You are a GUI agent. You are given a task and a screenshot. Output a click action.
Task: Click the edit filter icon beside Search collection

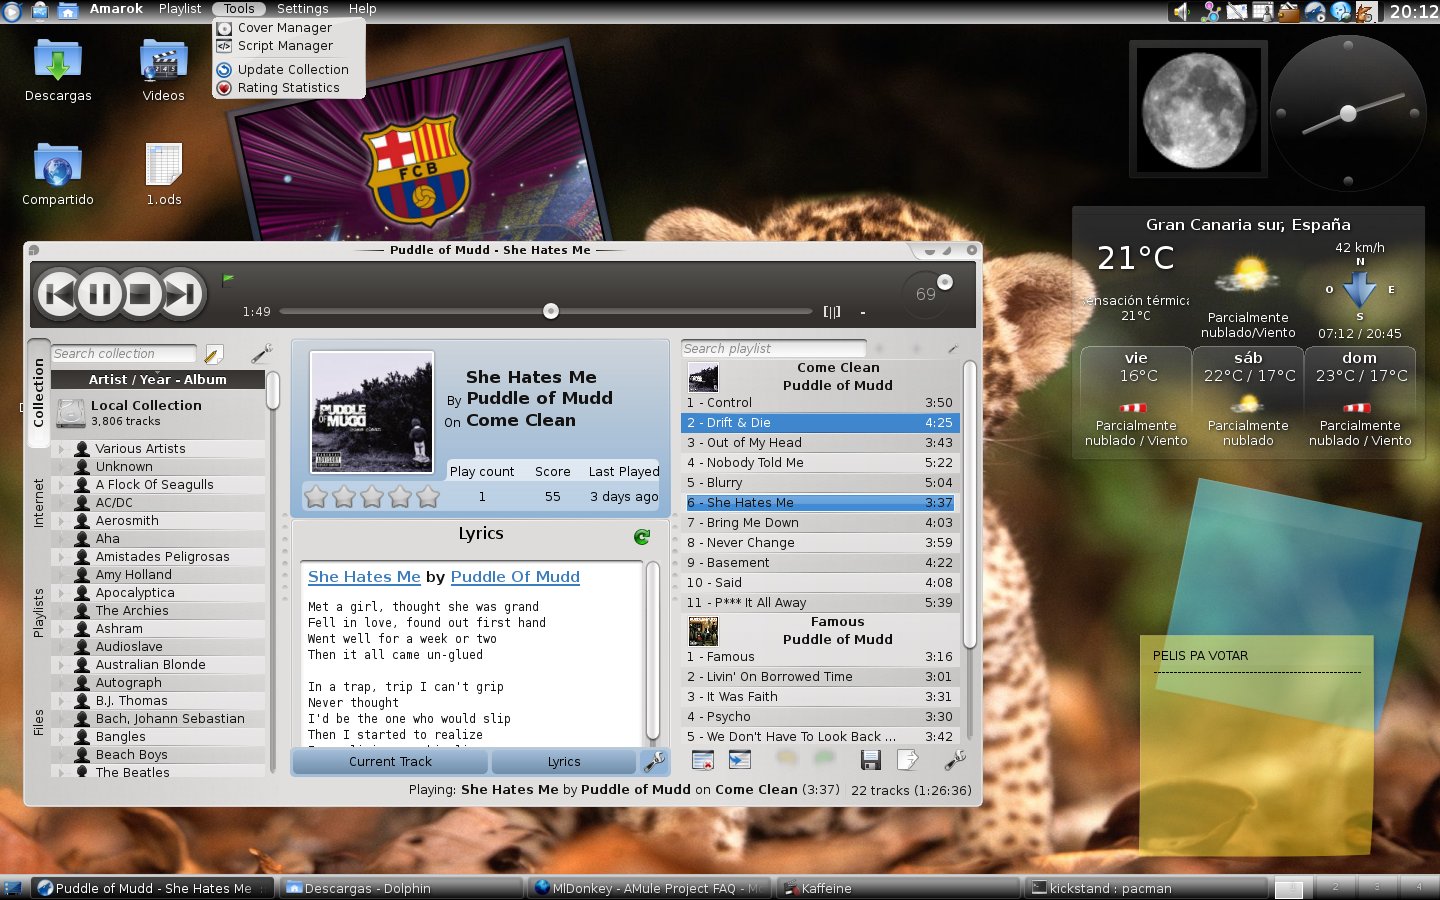(x=213, y=354)
